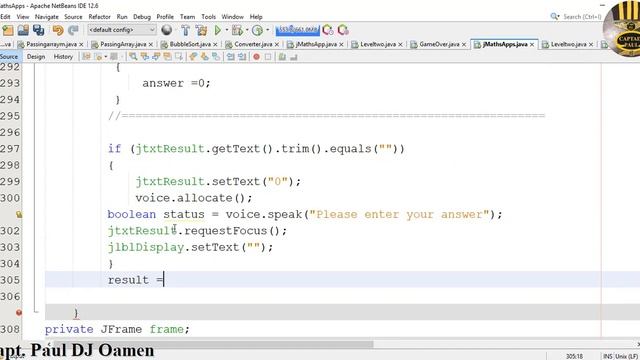Switch to the GameOver.java tab
Screen dimensions: 640x360
click(x=439, y=44)
